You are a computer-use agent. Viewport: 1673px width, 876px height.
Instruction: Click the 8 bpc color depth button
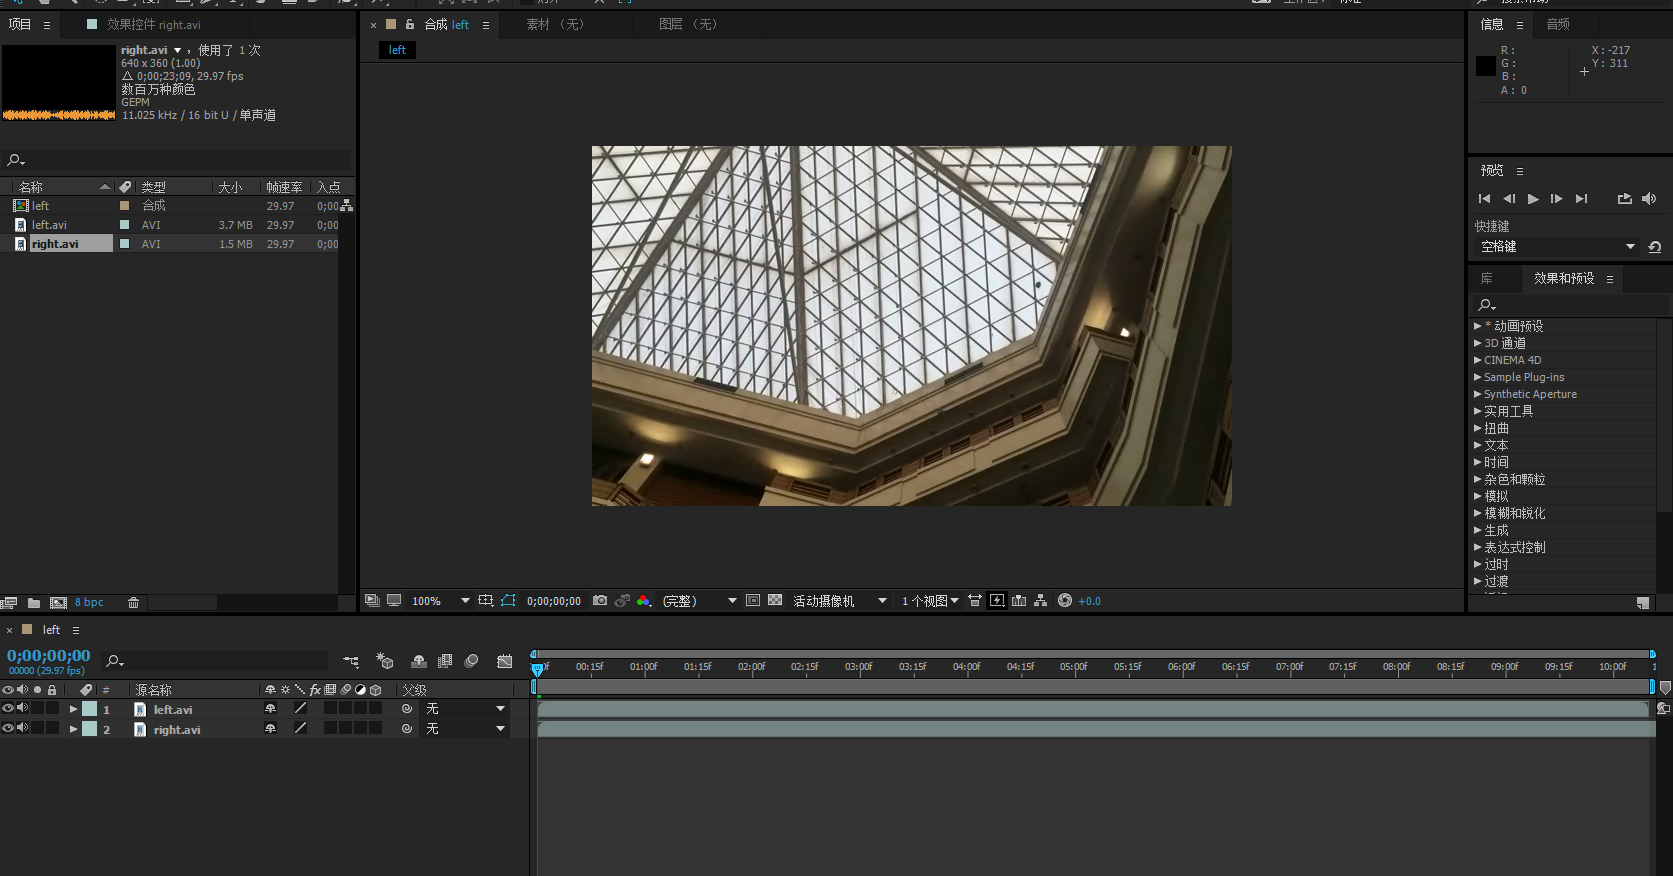pos(89,603)
